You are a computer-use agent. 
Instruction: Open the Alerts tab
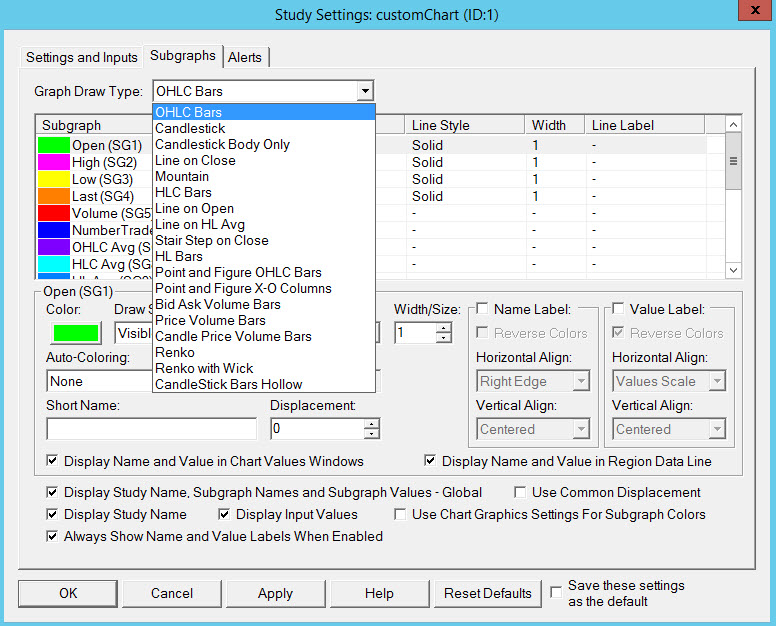pyautogui.click(x=245, y=57)
